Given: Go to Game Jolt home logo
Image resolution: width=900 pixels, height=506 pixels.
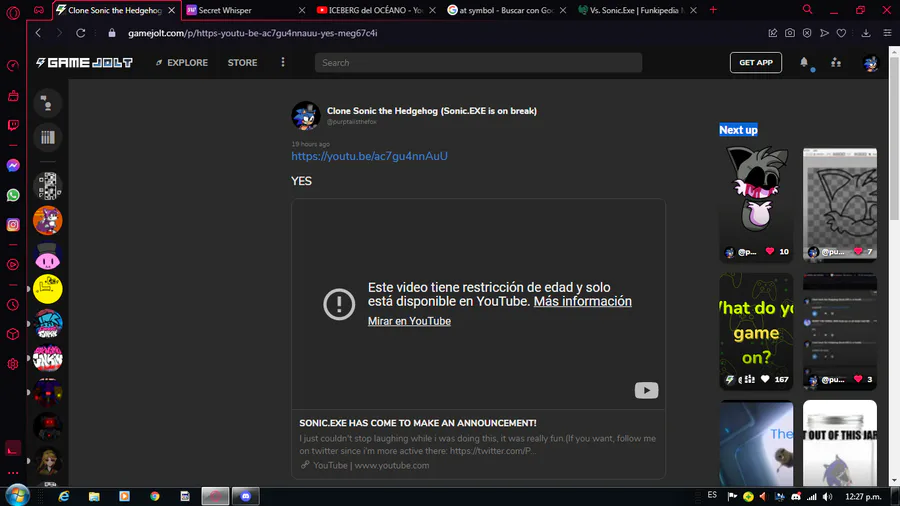Looking at the screenshot, I should (x=84, y=63).
